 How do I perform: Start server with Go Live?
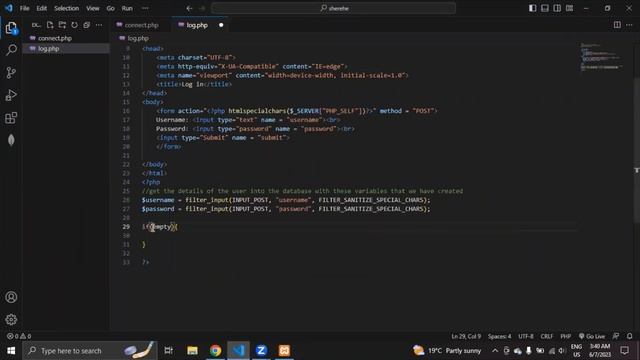click(x=592, y=336)
